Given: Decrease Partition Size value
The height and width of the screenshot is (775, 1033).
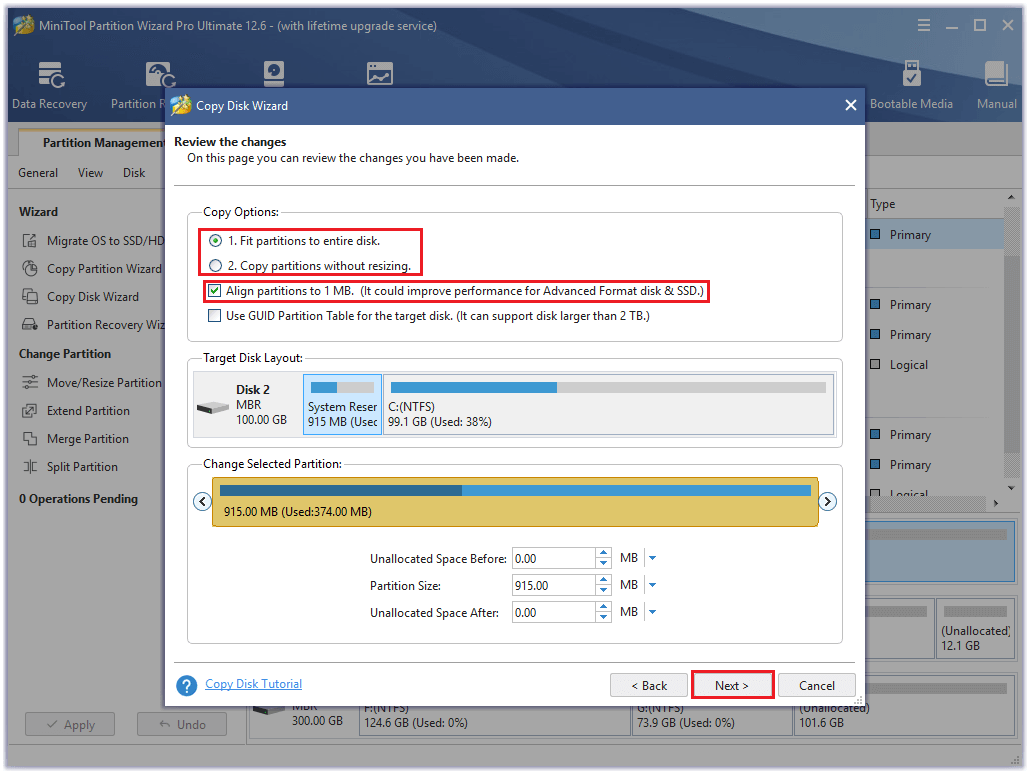Looking at the screenshot, I should coord(603,590).
